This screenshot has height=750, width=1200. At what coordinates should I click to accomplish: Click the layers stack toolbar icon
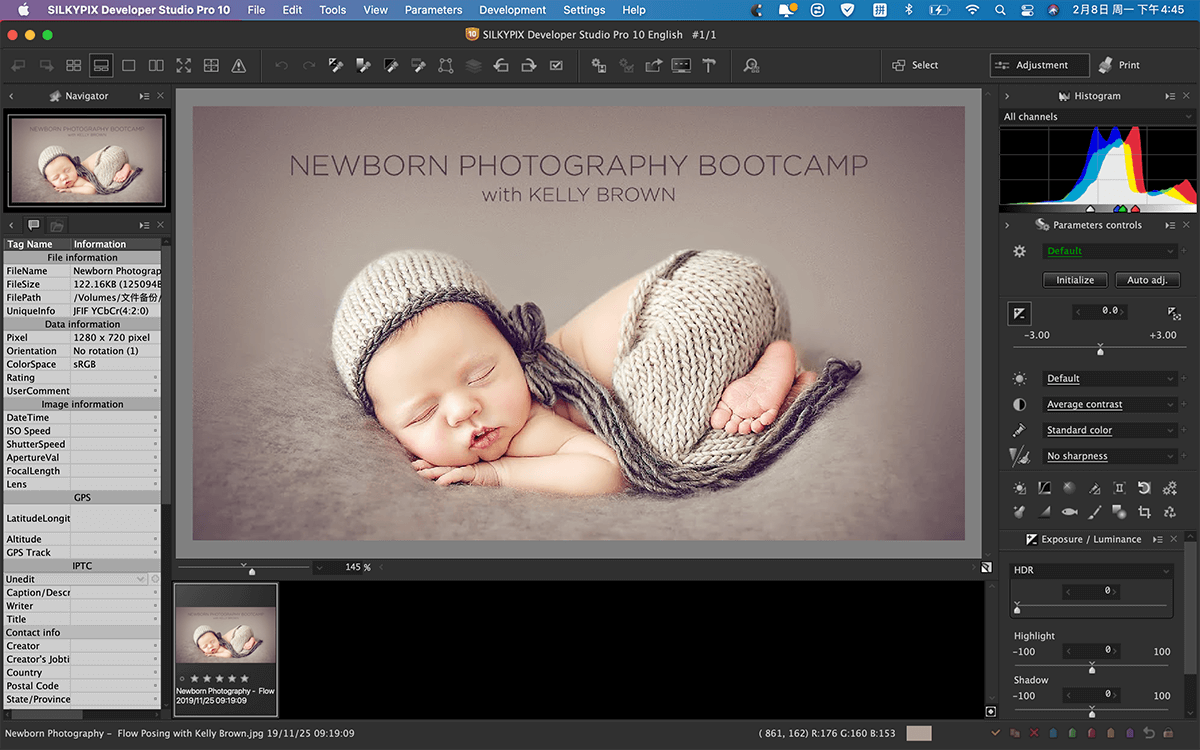[473, 66]
